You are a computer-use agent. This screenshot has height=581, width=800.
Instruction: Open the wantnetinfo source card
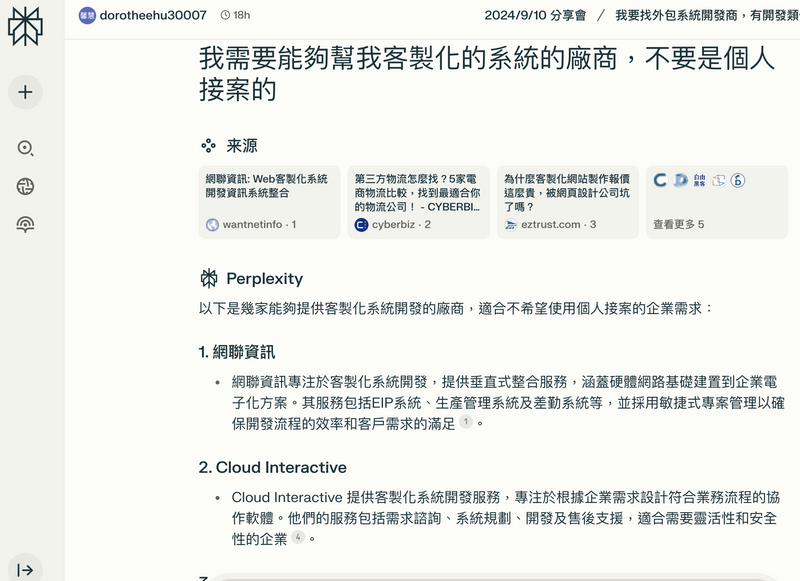click(x=269, y=201)
